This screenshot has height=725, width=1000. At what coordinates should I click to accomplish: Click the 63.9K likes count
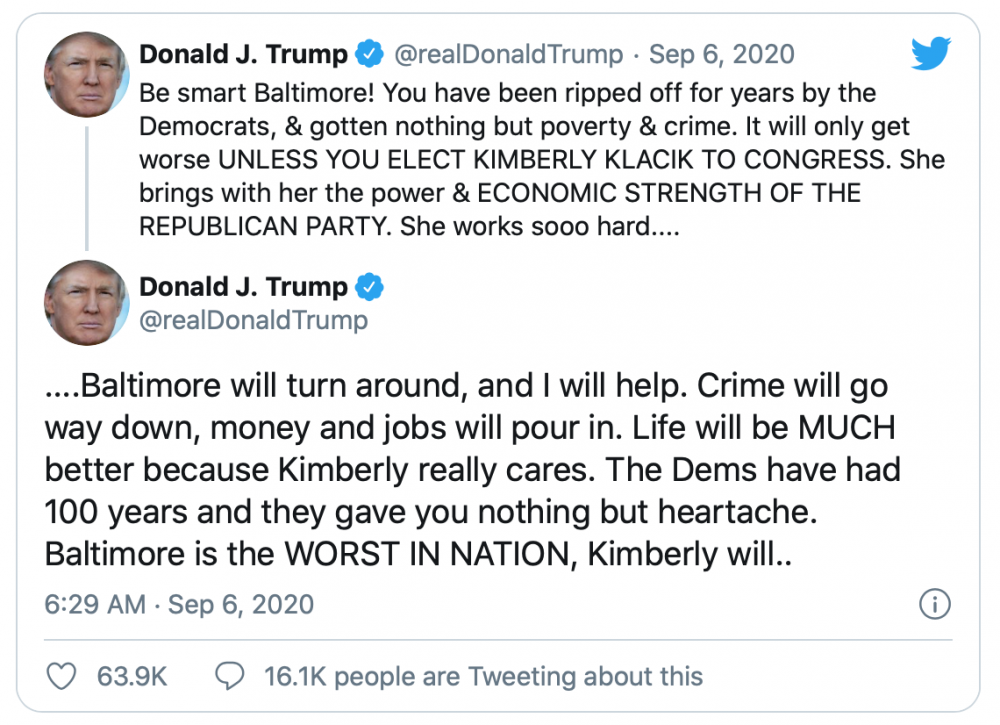[132, 676]
